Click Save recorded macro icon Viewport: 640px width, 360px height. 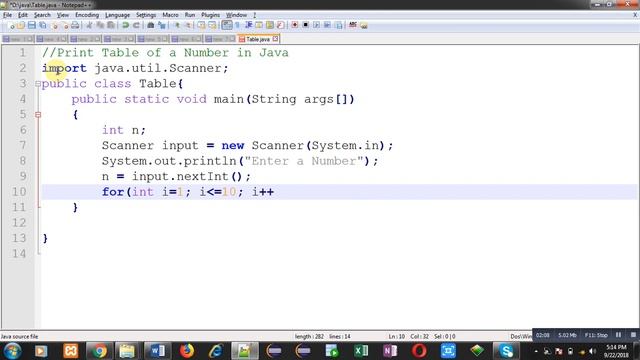(338, 25)
